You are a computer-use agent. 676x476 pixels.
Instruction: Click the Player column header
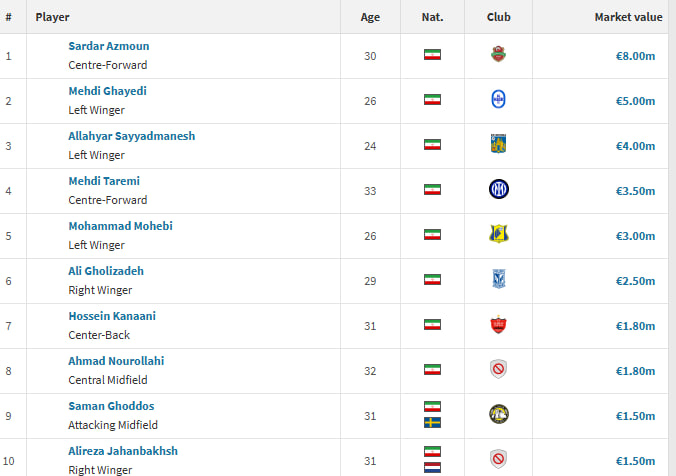click(x=52, y=17)
